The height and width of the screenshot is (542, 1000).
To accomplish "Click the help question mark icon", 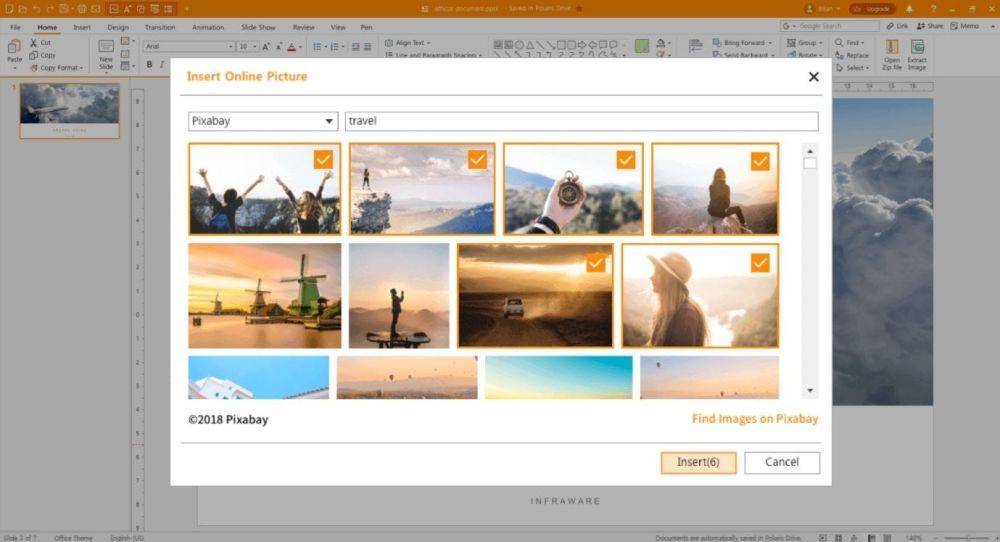I will tap(933, 9).
